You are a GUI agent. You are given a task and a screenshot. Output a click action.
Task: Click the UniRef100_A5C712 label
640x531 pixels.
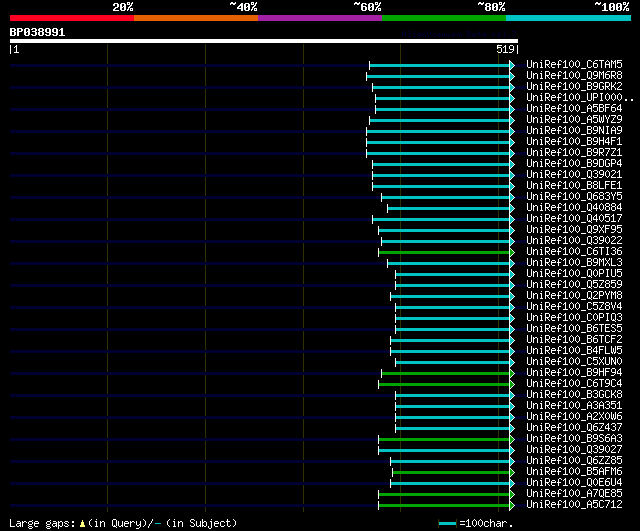(x=574, y=505)
